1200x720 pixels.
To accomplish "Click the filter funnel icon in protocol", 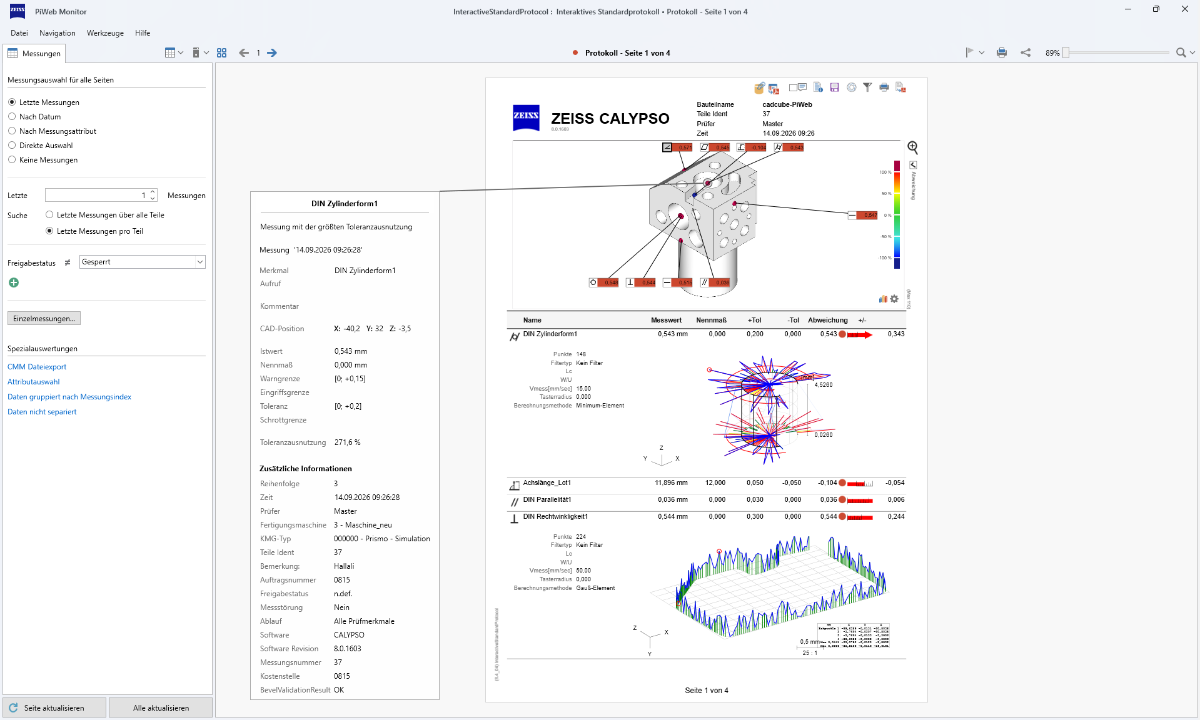I will (x=868, y=88).
